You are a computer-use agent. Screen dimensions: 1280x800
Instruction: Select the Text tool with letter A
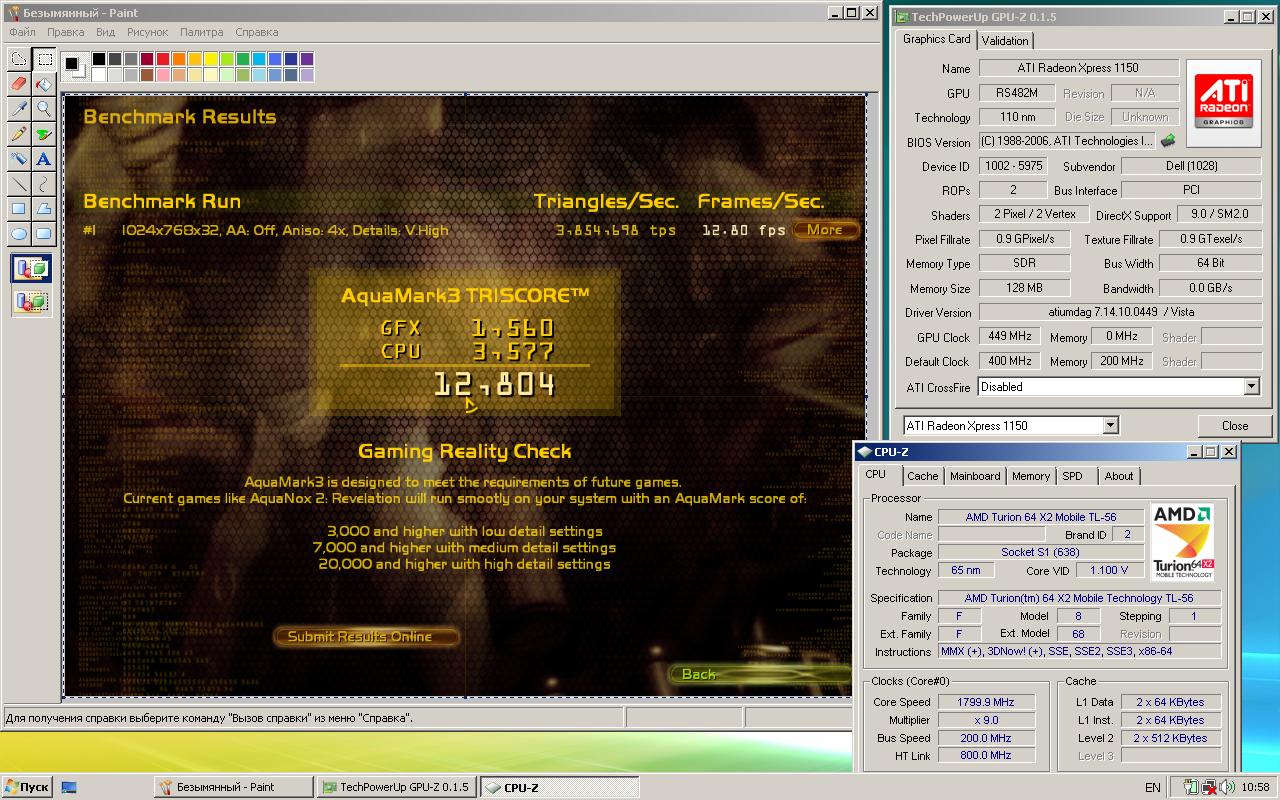(x=44, y=159)
